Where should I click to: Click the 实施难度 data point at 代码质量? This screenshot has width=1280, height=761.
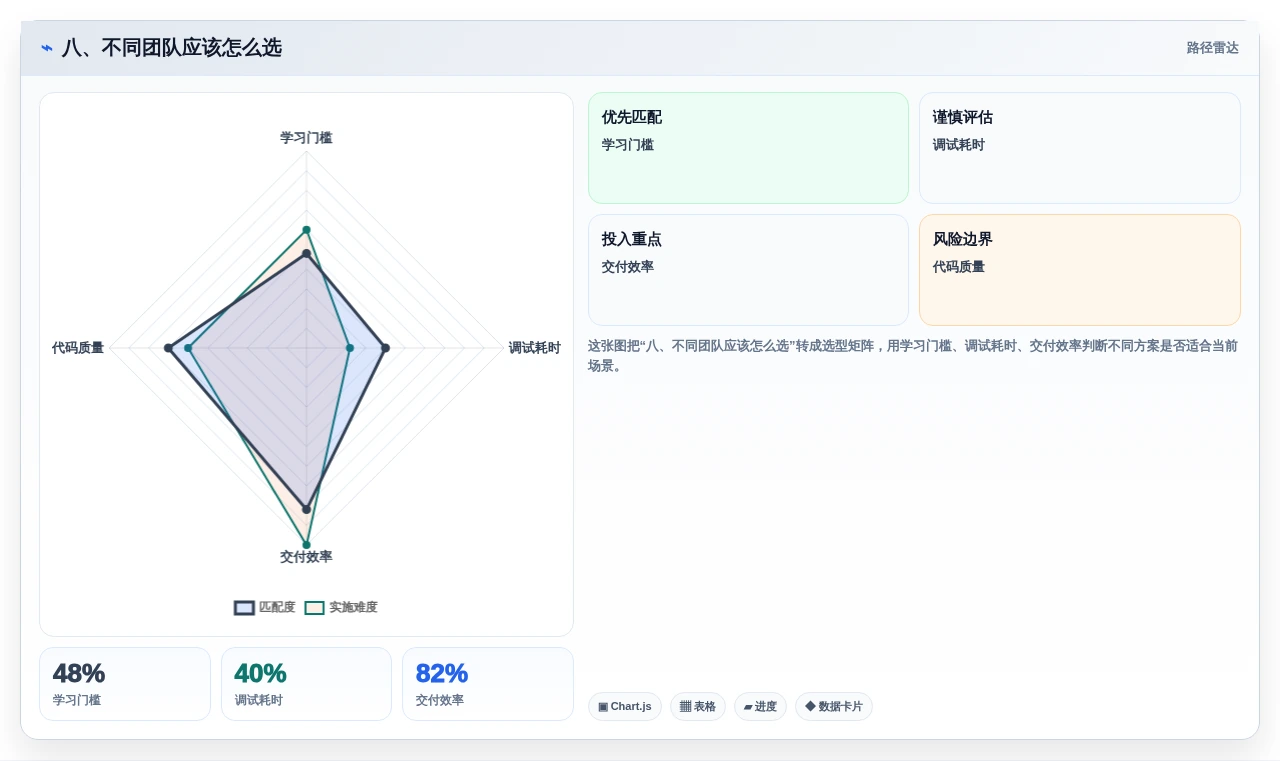(187, 348)
